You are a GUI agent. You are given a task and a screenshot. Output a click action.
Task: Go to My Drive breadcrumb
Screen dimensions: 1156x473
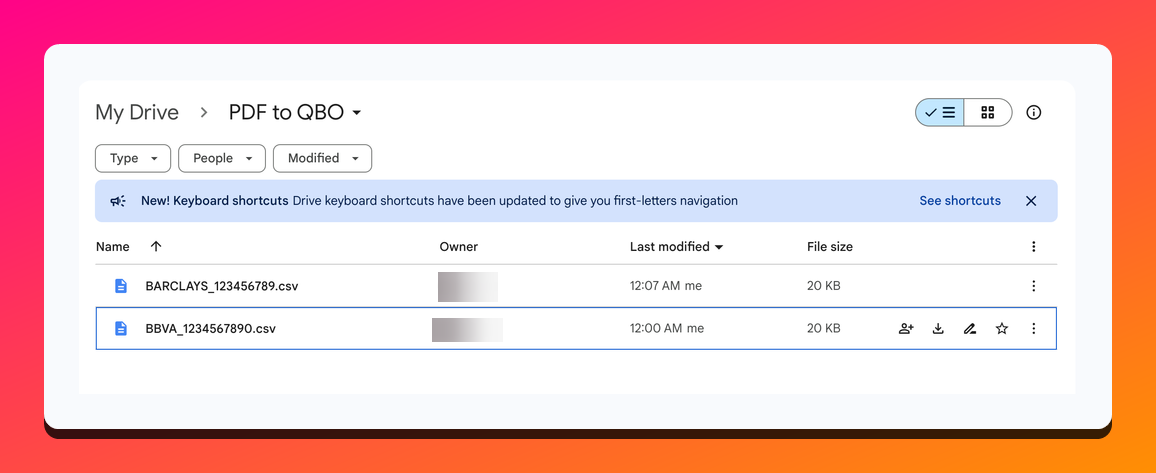point(137,113)
